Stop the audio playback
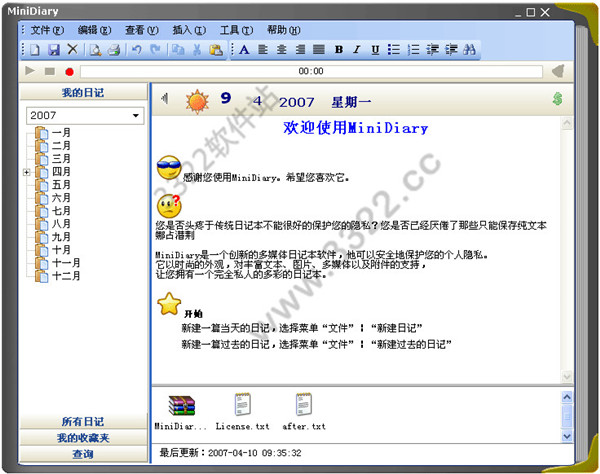 50,71
